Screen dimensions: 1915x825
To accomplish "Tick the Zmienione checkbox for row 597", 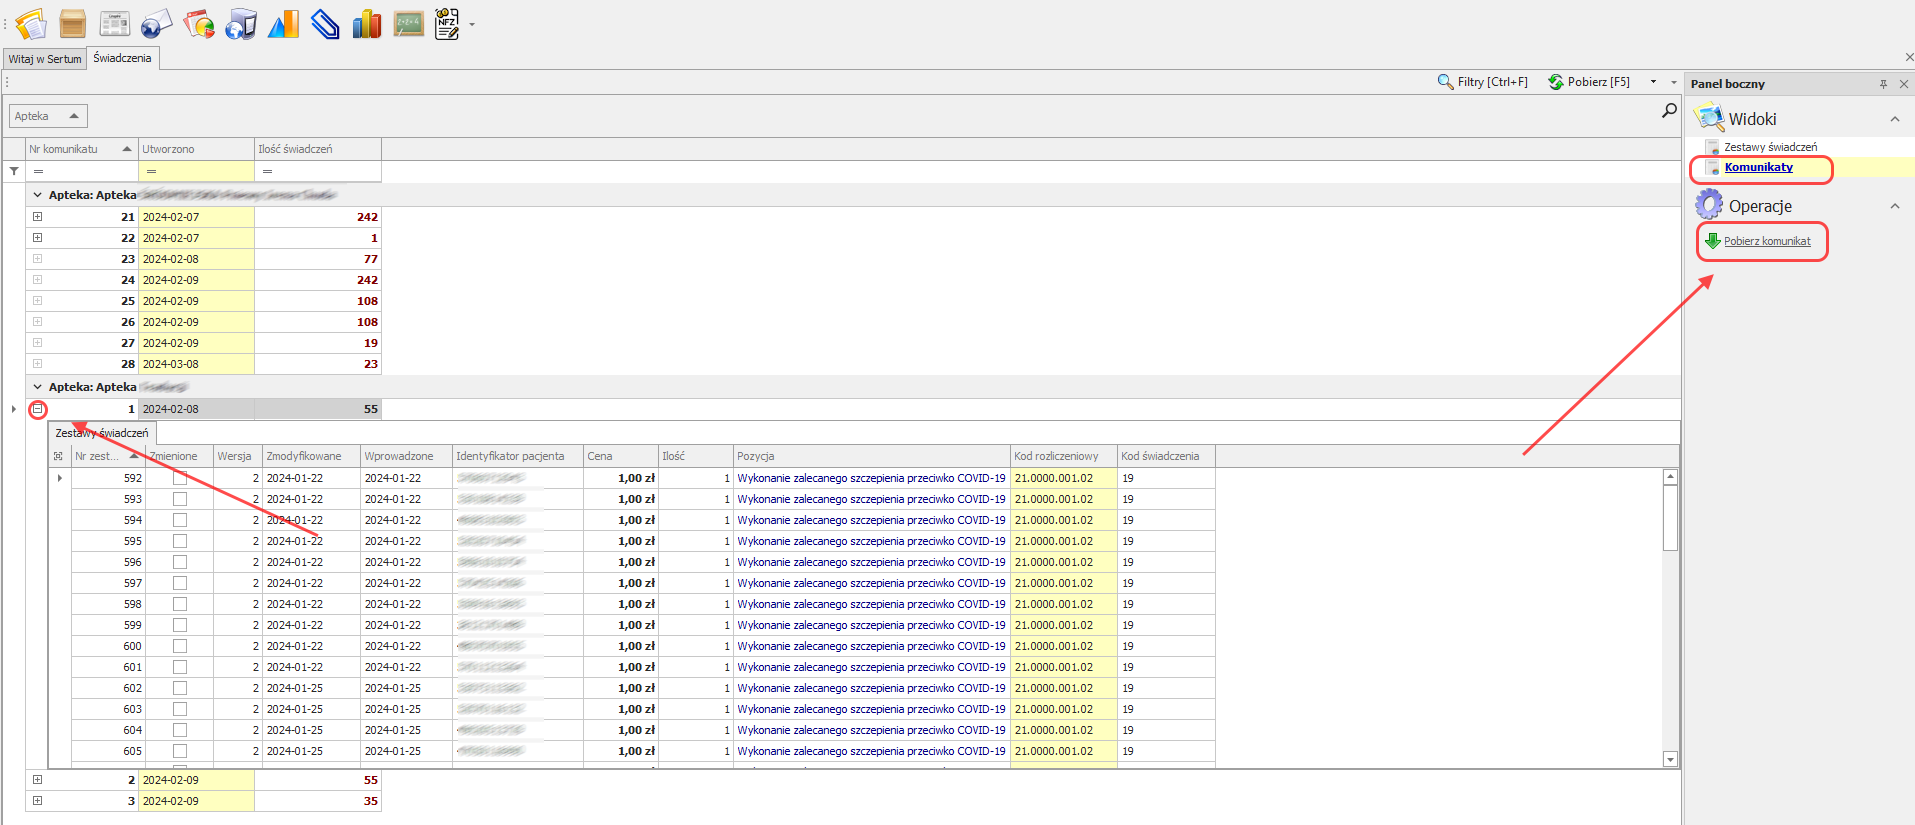I will [x=180, y=583].
